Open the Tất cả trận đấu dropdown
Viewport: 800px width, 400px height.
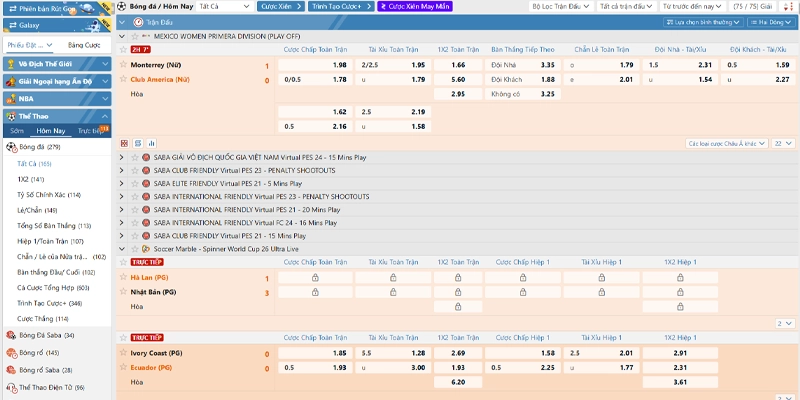coord(627,7)
